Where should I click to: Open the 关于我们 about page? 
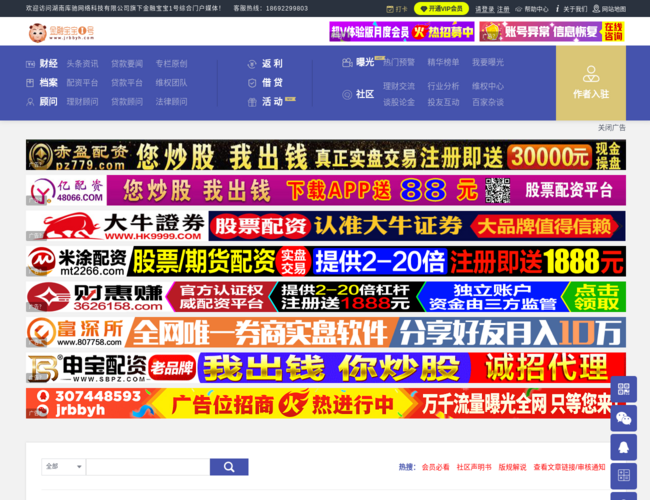571,9
